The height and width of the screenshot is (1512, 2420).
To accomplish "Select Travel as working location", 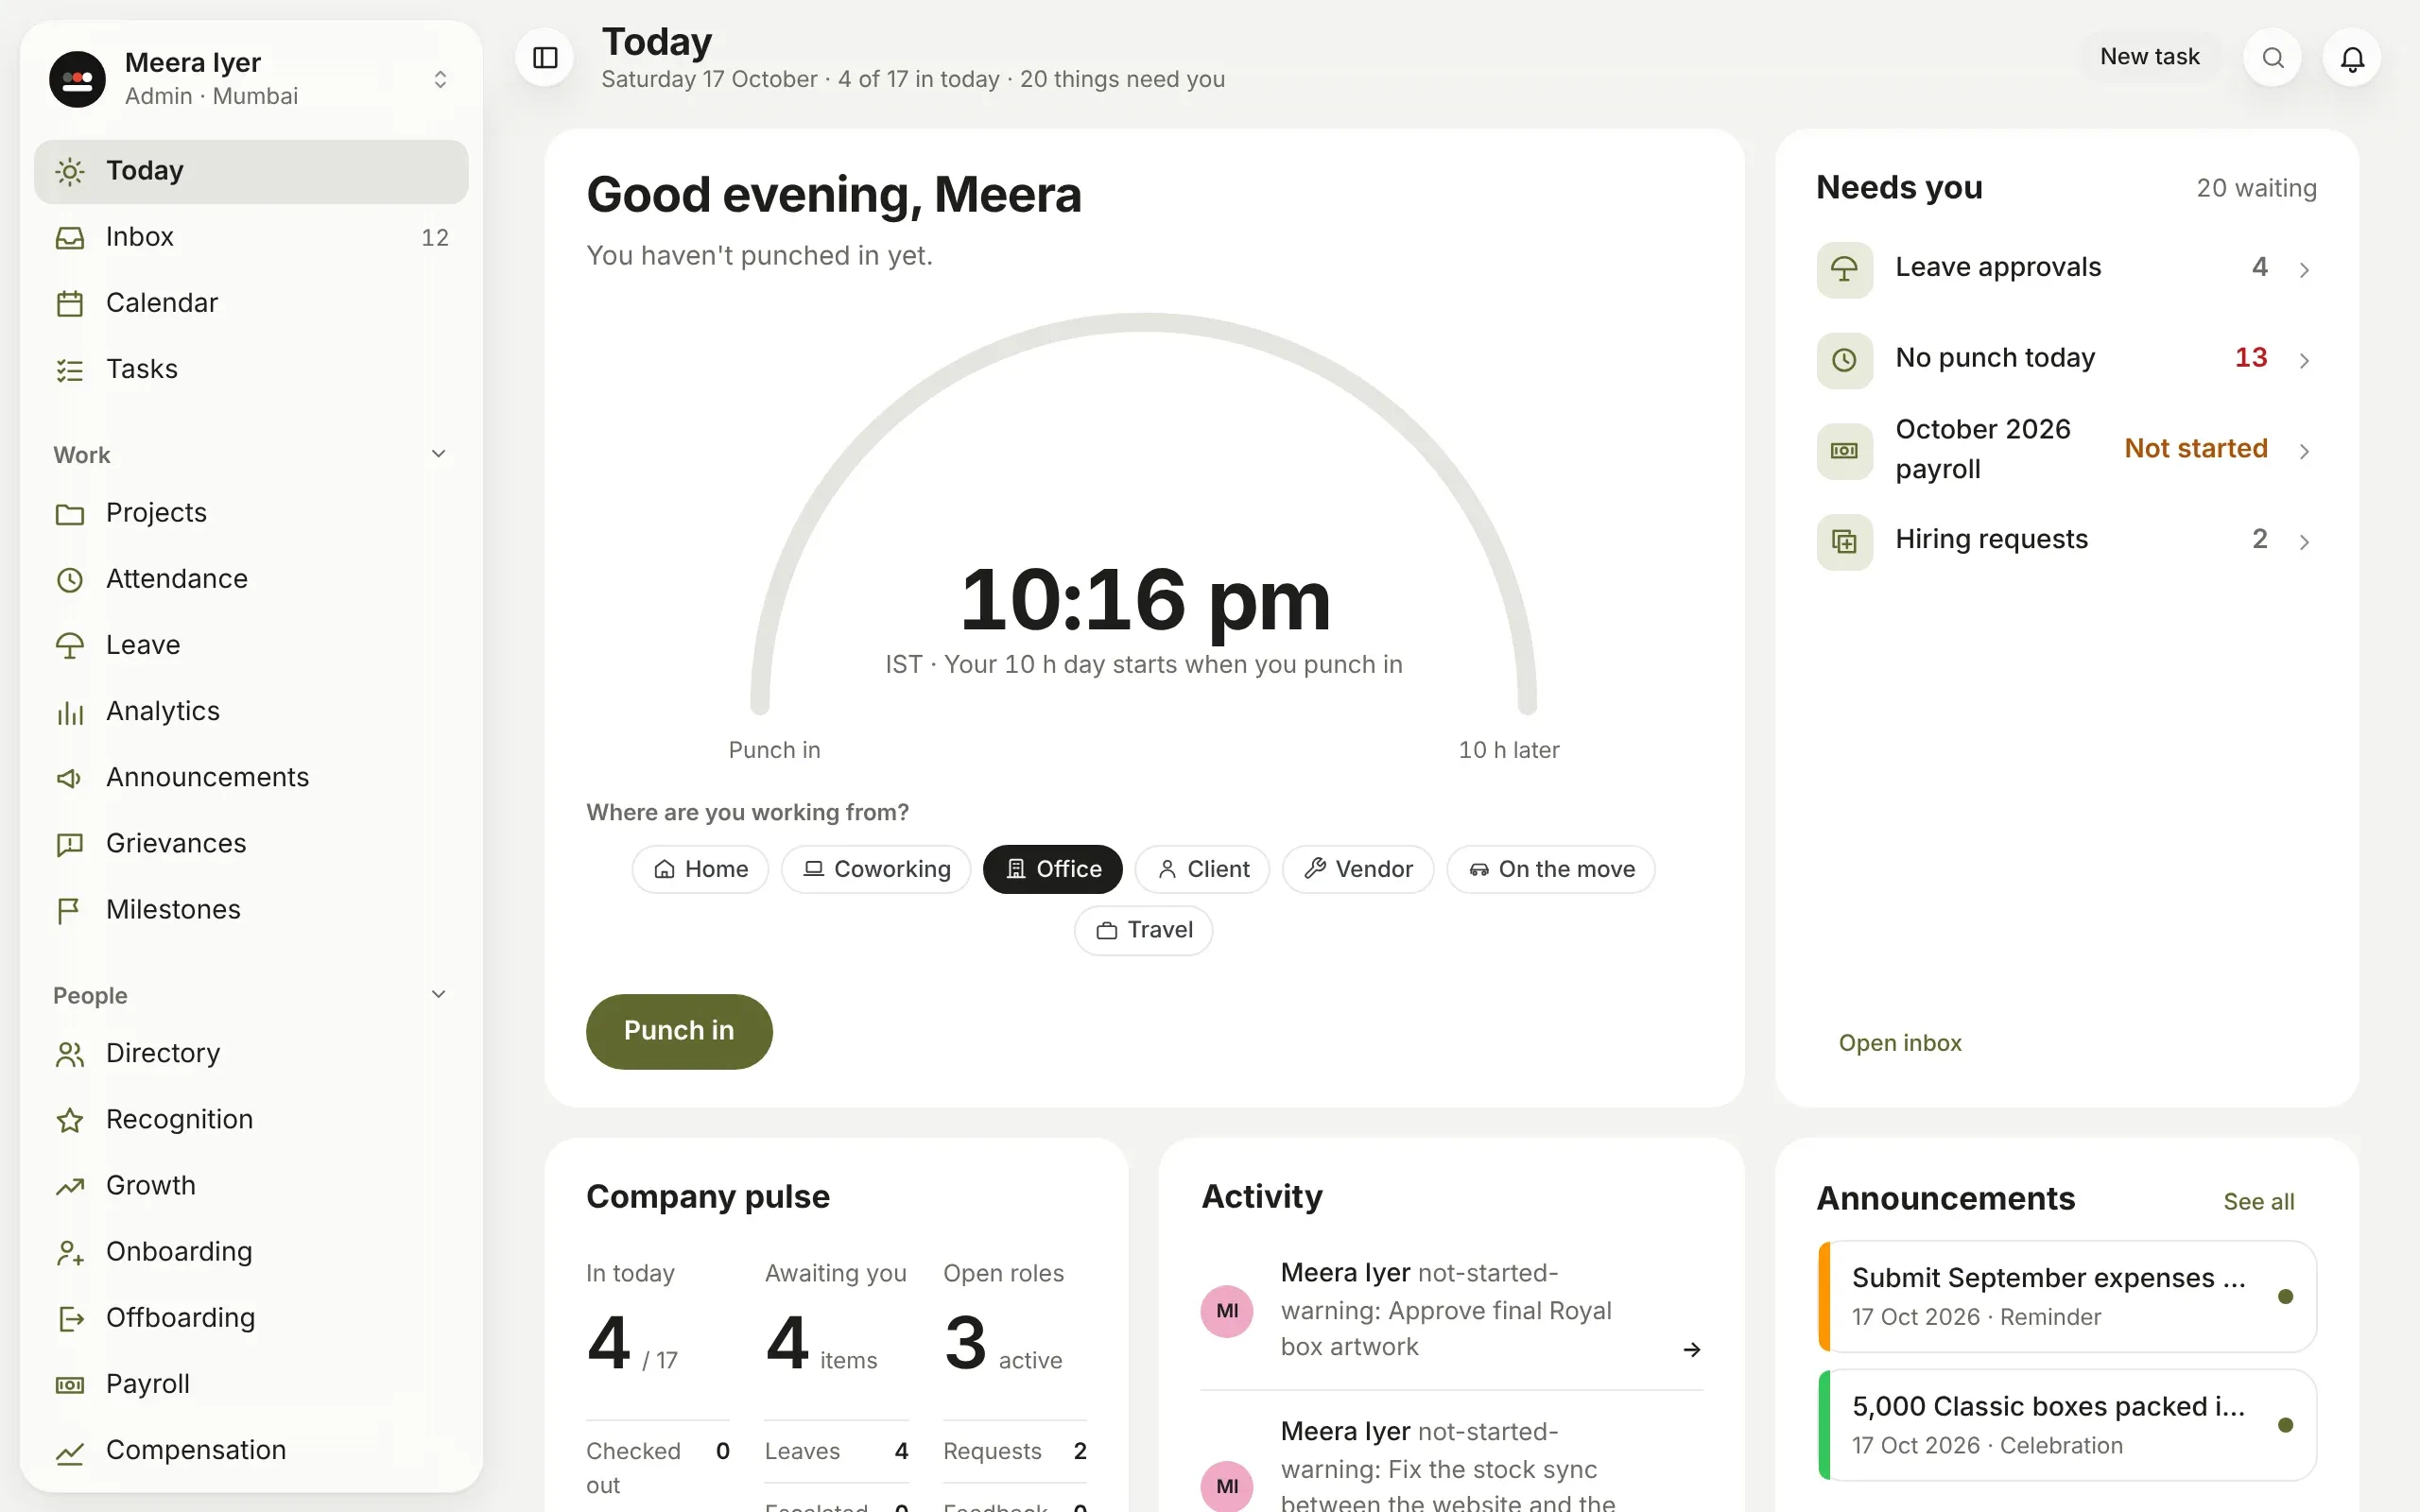I will [x=1143, y=930].
